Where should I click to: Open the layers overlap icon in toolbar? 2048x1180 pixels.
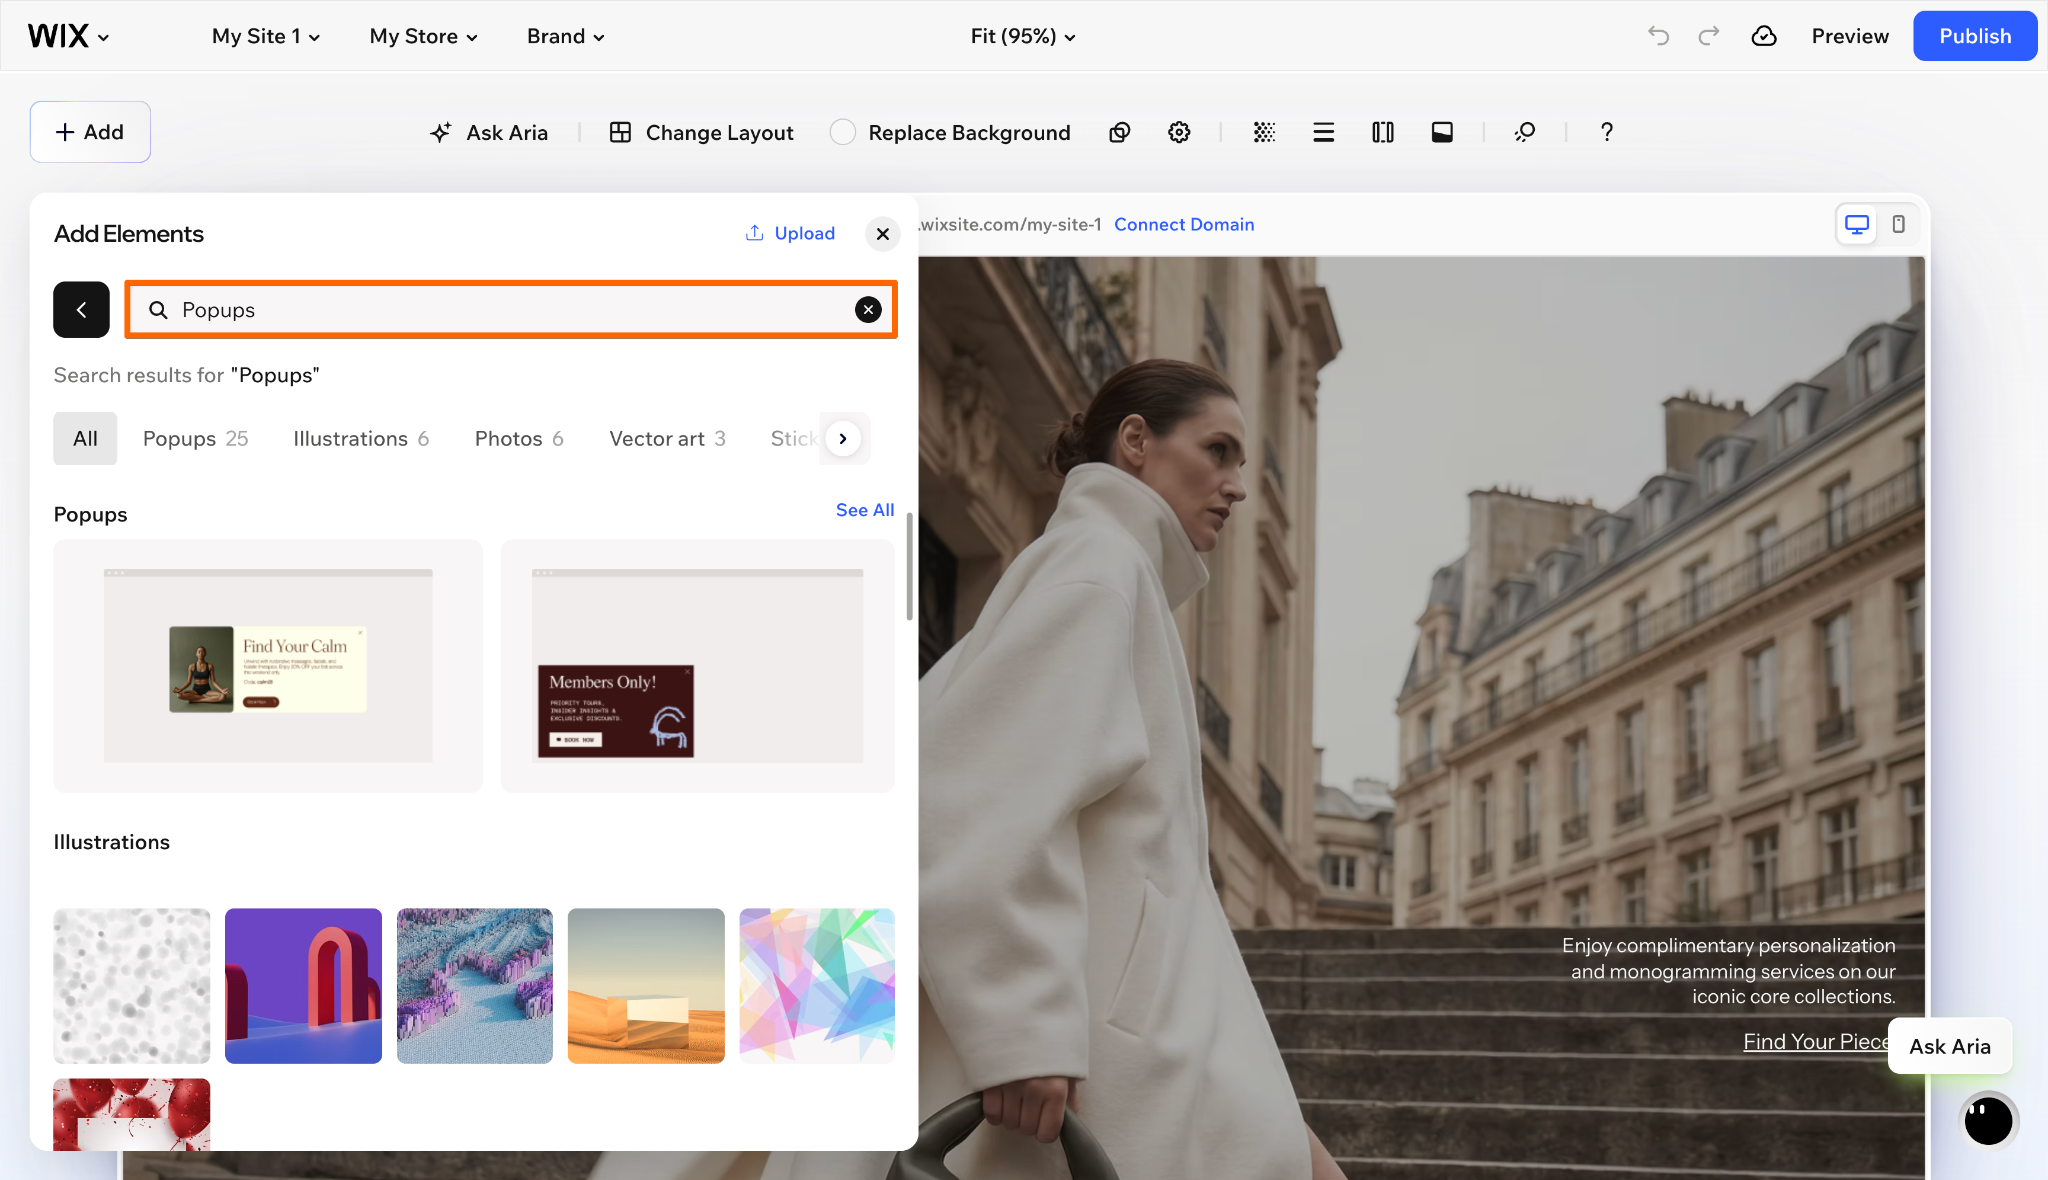pos(1120,132)
